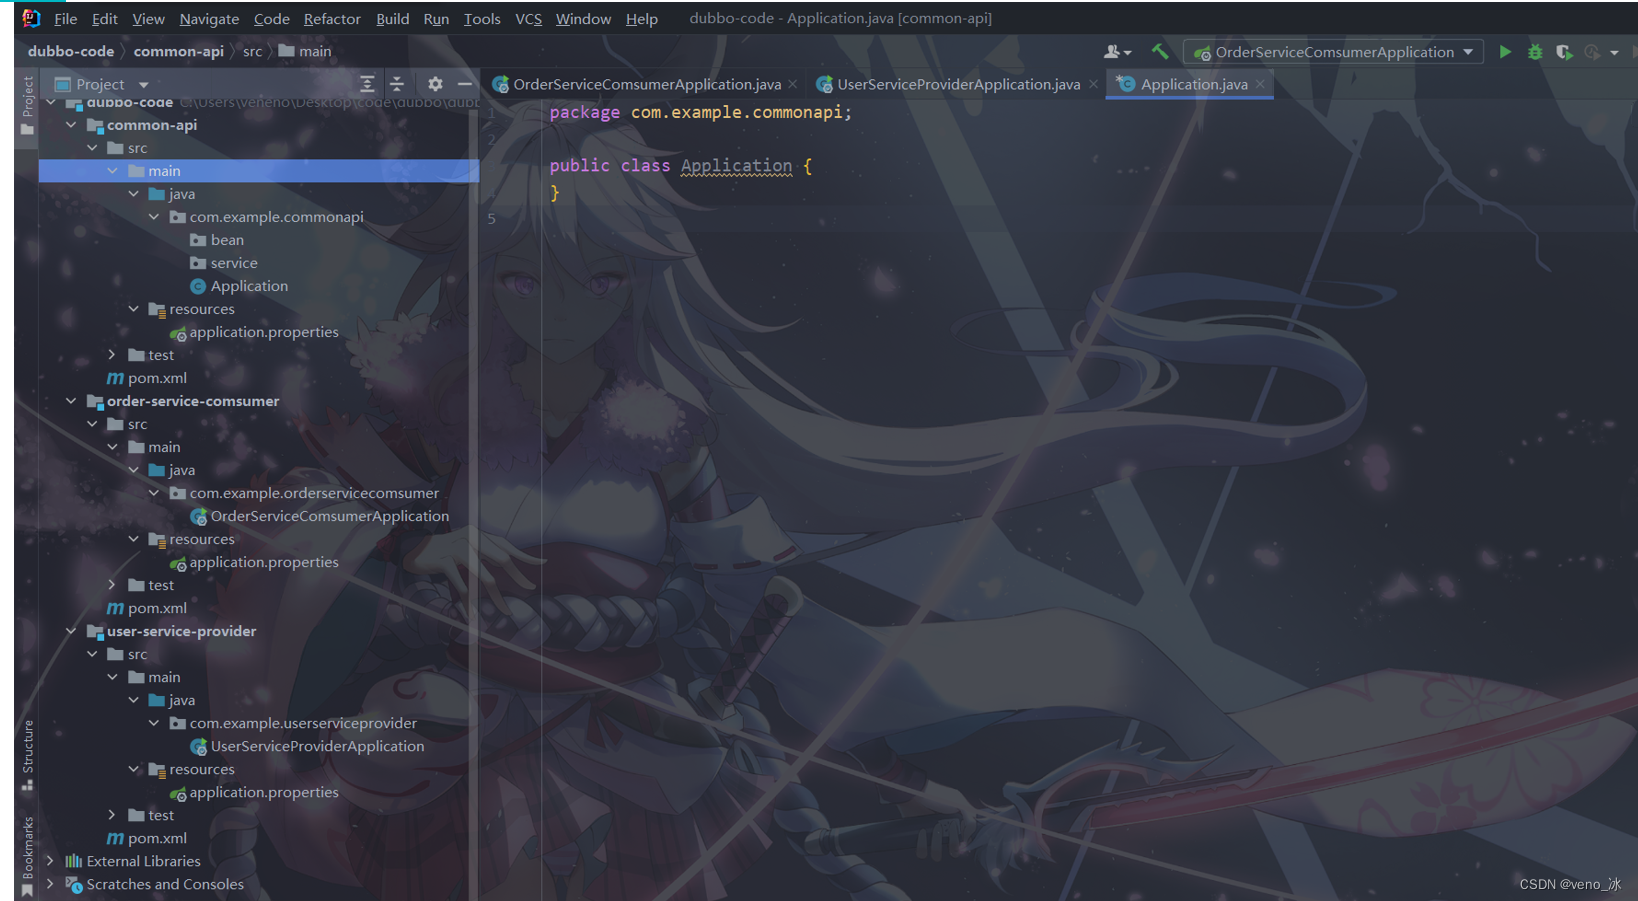This screenshot has height=901, width=1638.
Task: Switch to OrderServiceComsumerApplication.java tab
Action: tap(646, 84)
